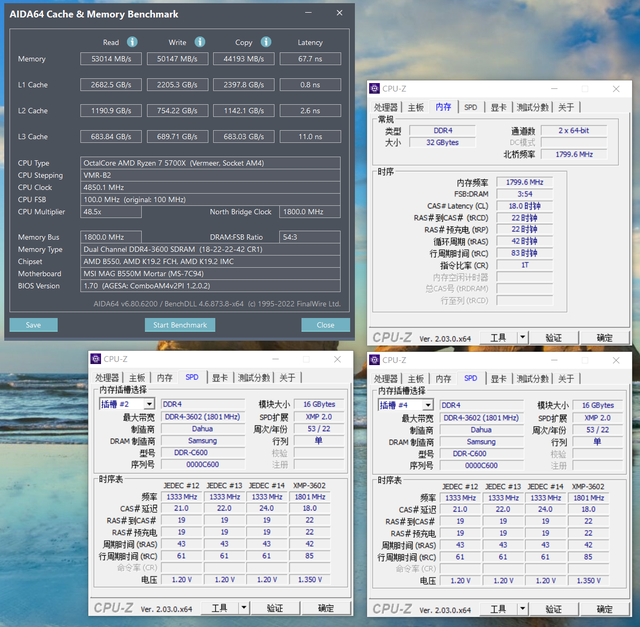
Task: Open 测试分数 tab in slot #2 CPU-Z window
Action: [252, 377]
